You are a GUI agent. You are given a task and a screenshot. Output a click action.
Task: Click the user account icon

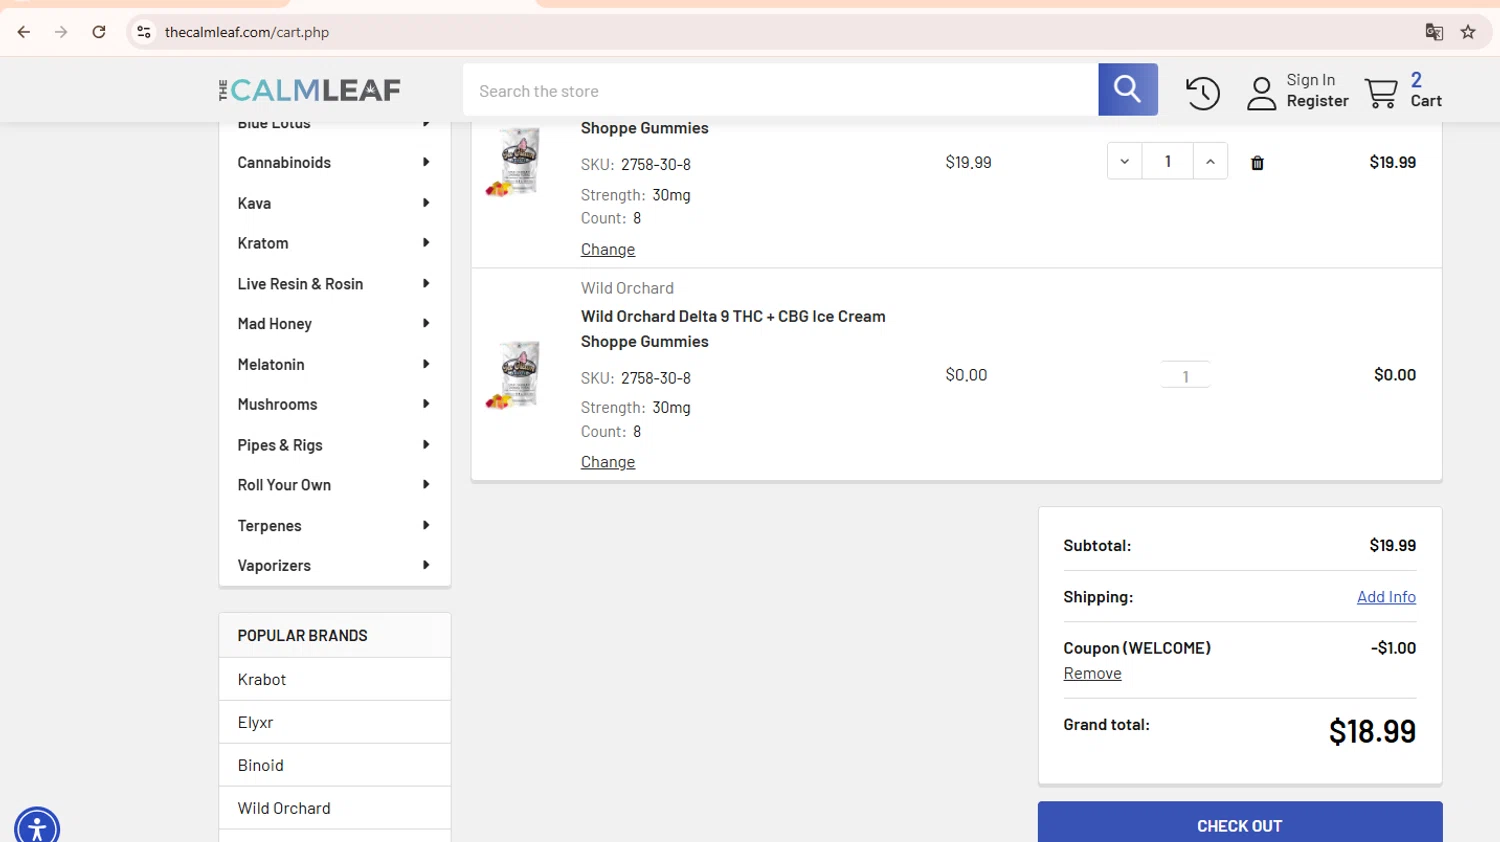1262,93
